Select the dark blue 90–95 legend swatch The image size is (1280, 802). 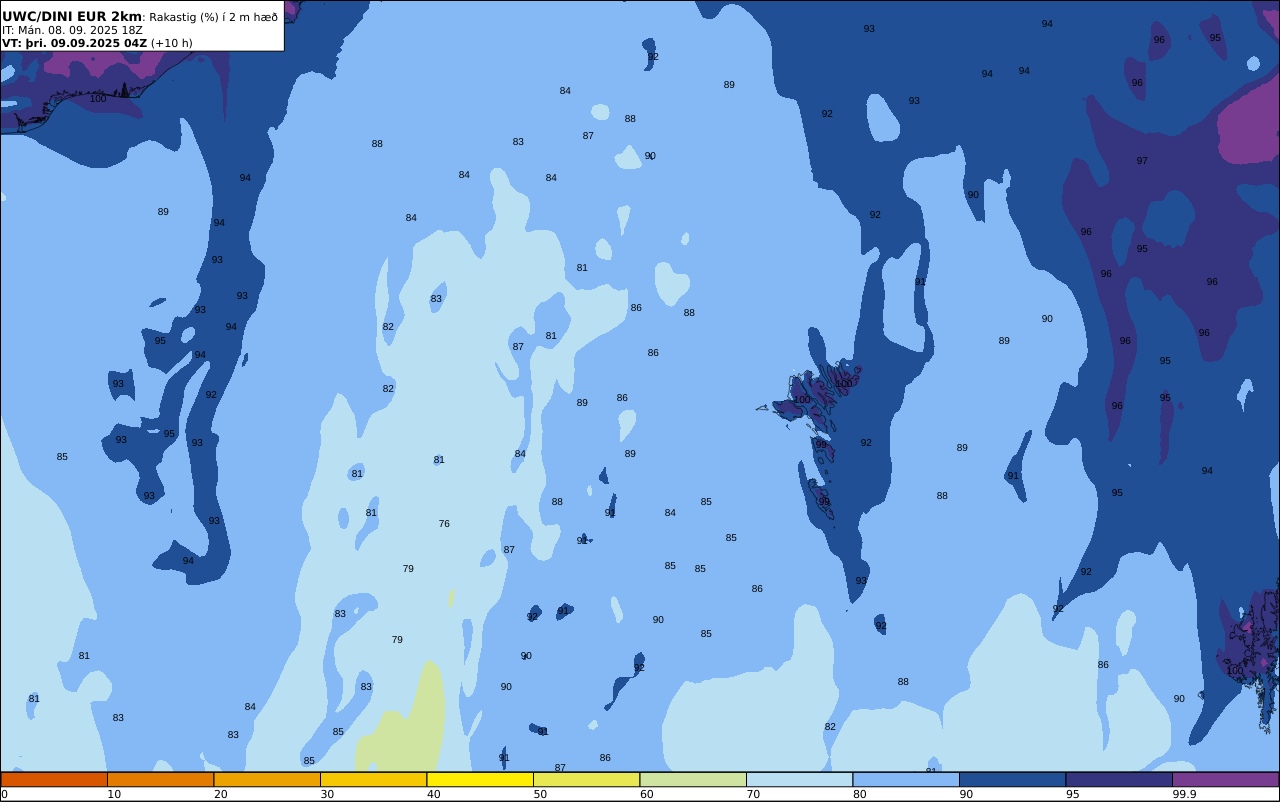point(1012,779)
